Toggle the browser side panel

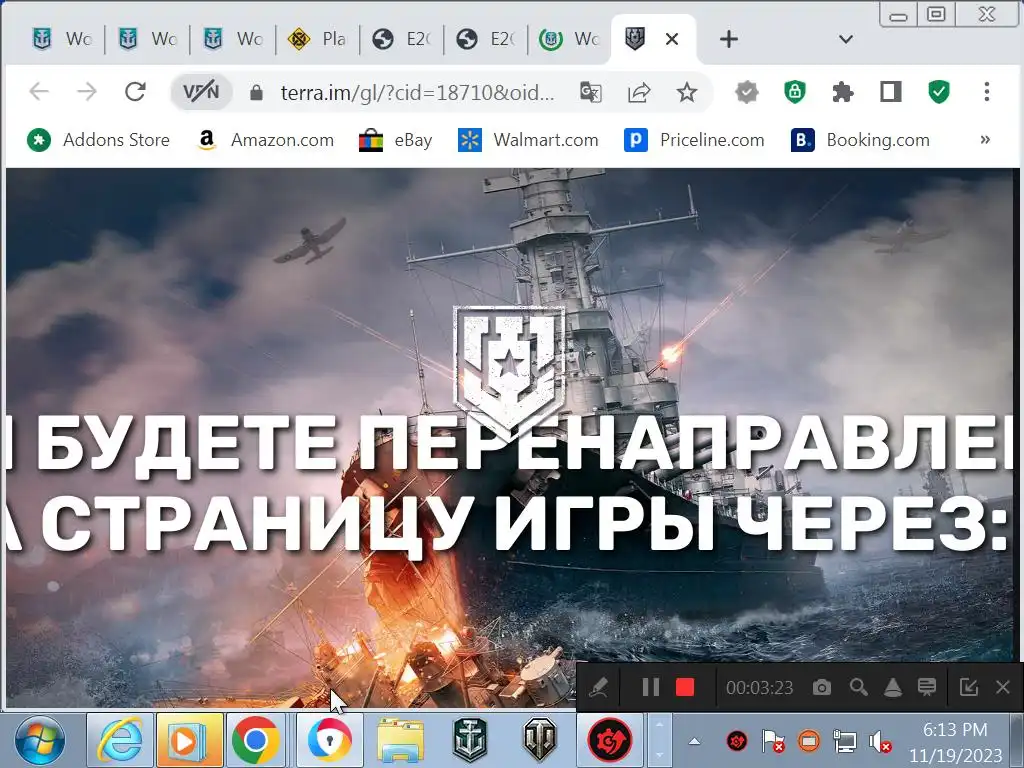pos(891,92)
